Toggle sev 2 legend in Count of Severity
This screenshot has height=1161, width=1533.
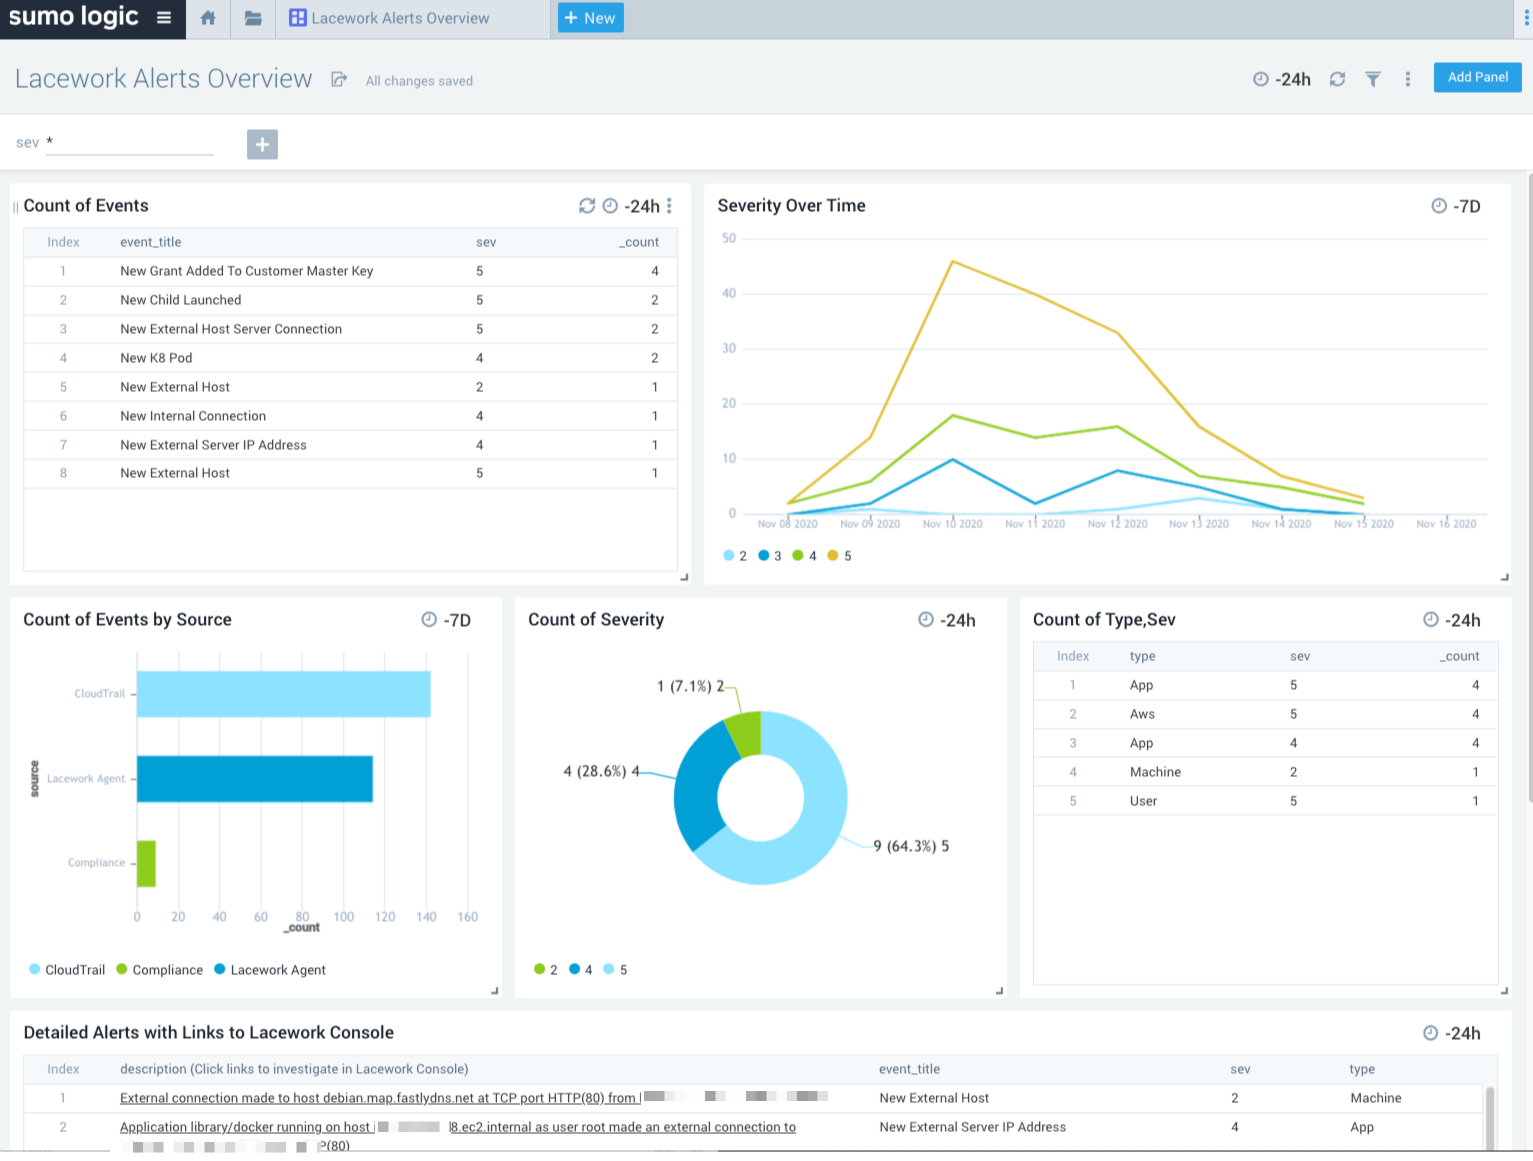click(x=546, y=970)
